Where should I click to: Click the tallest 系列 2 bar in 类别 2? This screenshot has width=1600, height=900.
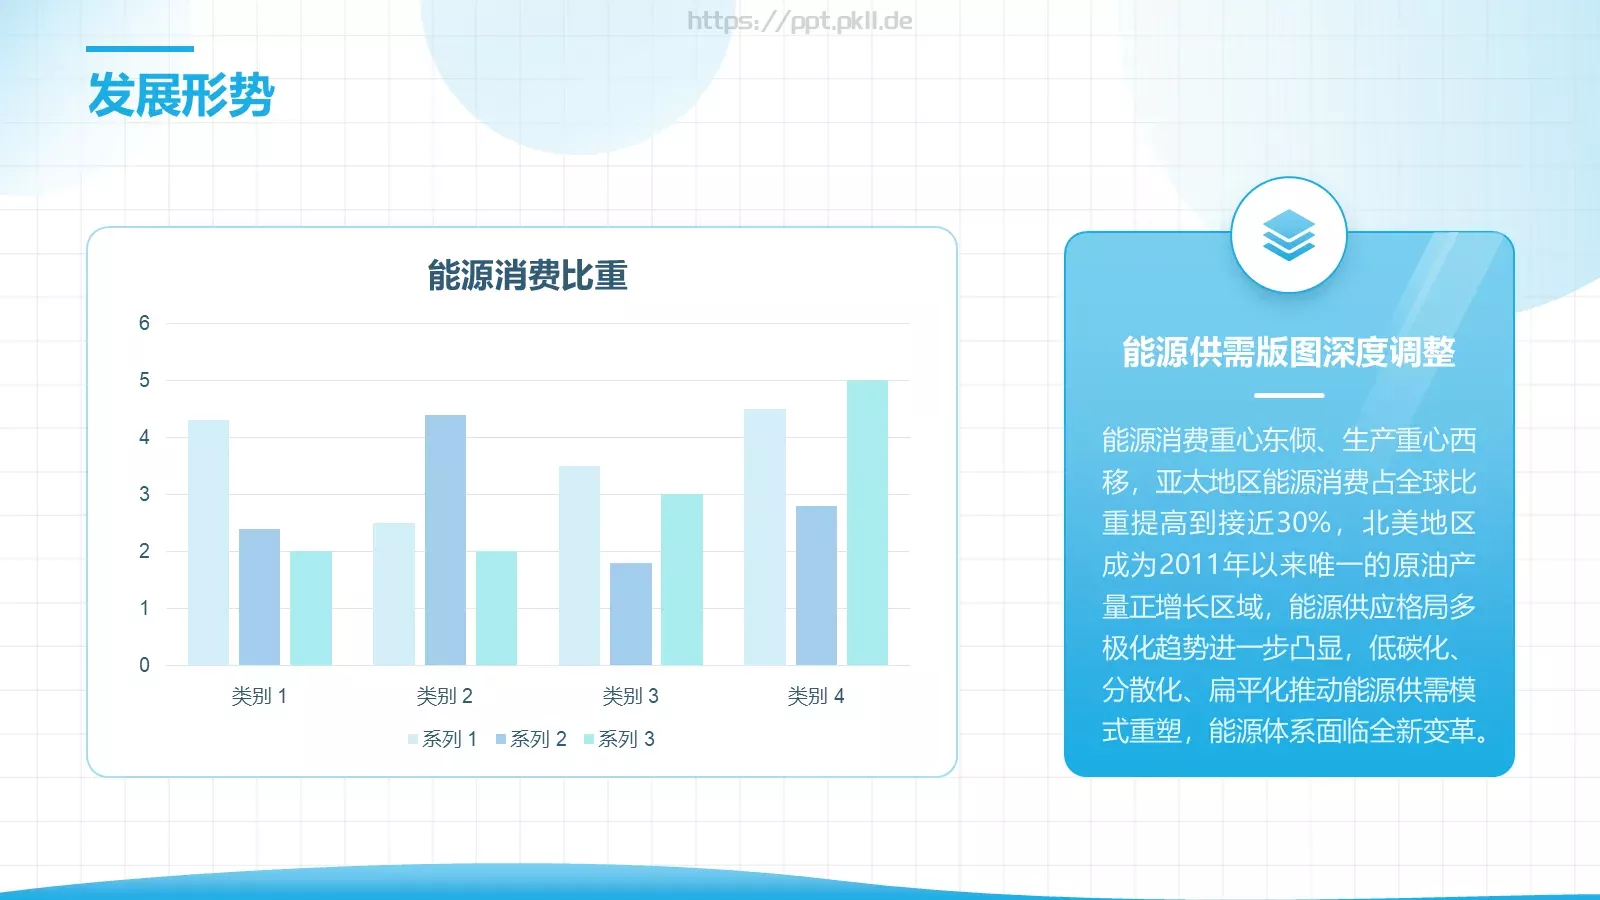click(445, 540)
